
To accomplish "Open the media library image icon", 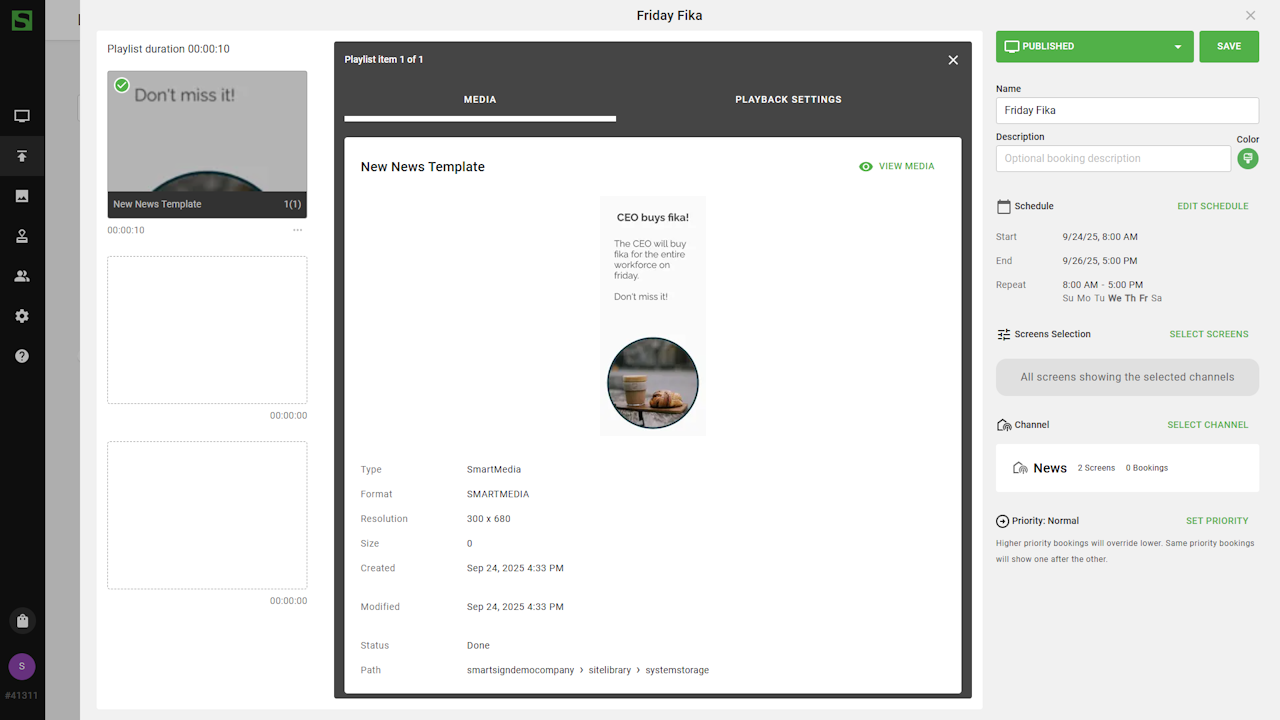I will pos(22,196).
